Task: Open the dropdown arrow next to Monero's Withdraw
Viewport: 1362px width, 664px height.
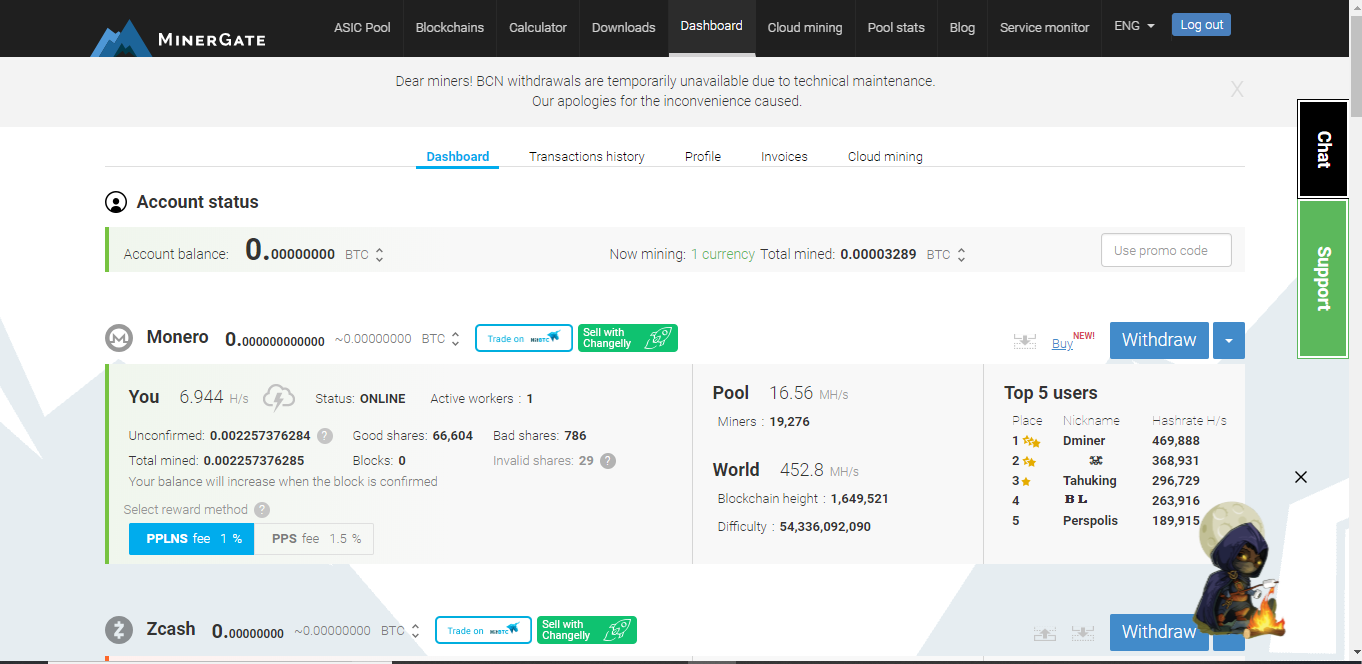Action: 1229,341
